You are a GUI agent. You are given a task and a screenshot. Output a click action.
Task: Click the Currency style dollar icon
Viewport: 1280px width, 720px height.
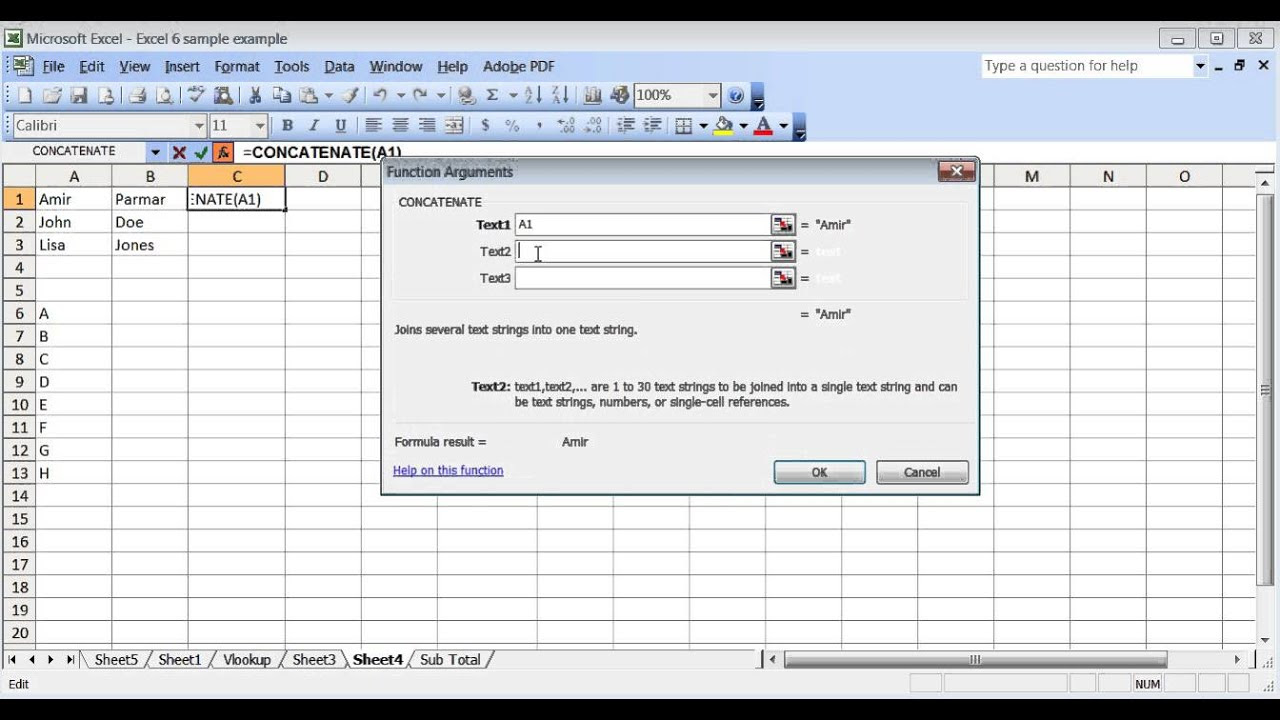click(485, 126)
